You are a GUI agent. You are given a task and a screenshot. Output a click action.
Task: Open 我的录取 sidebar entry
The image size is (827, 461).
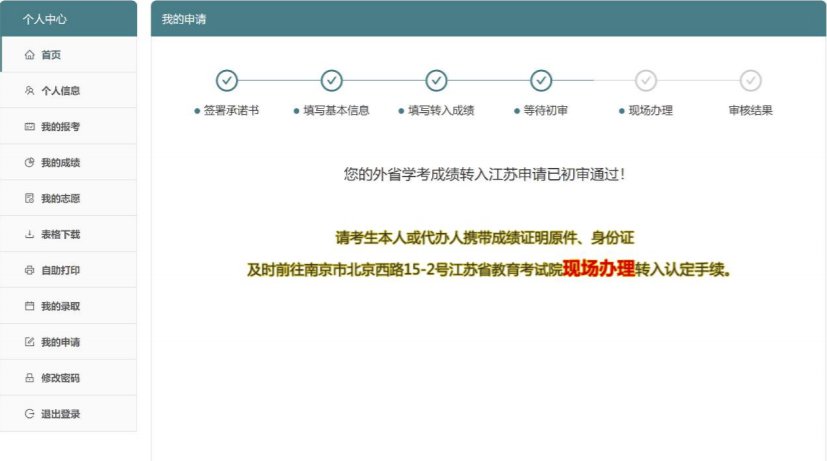point(69,306)
